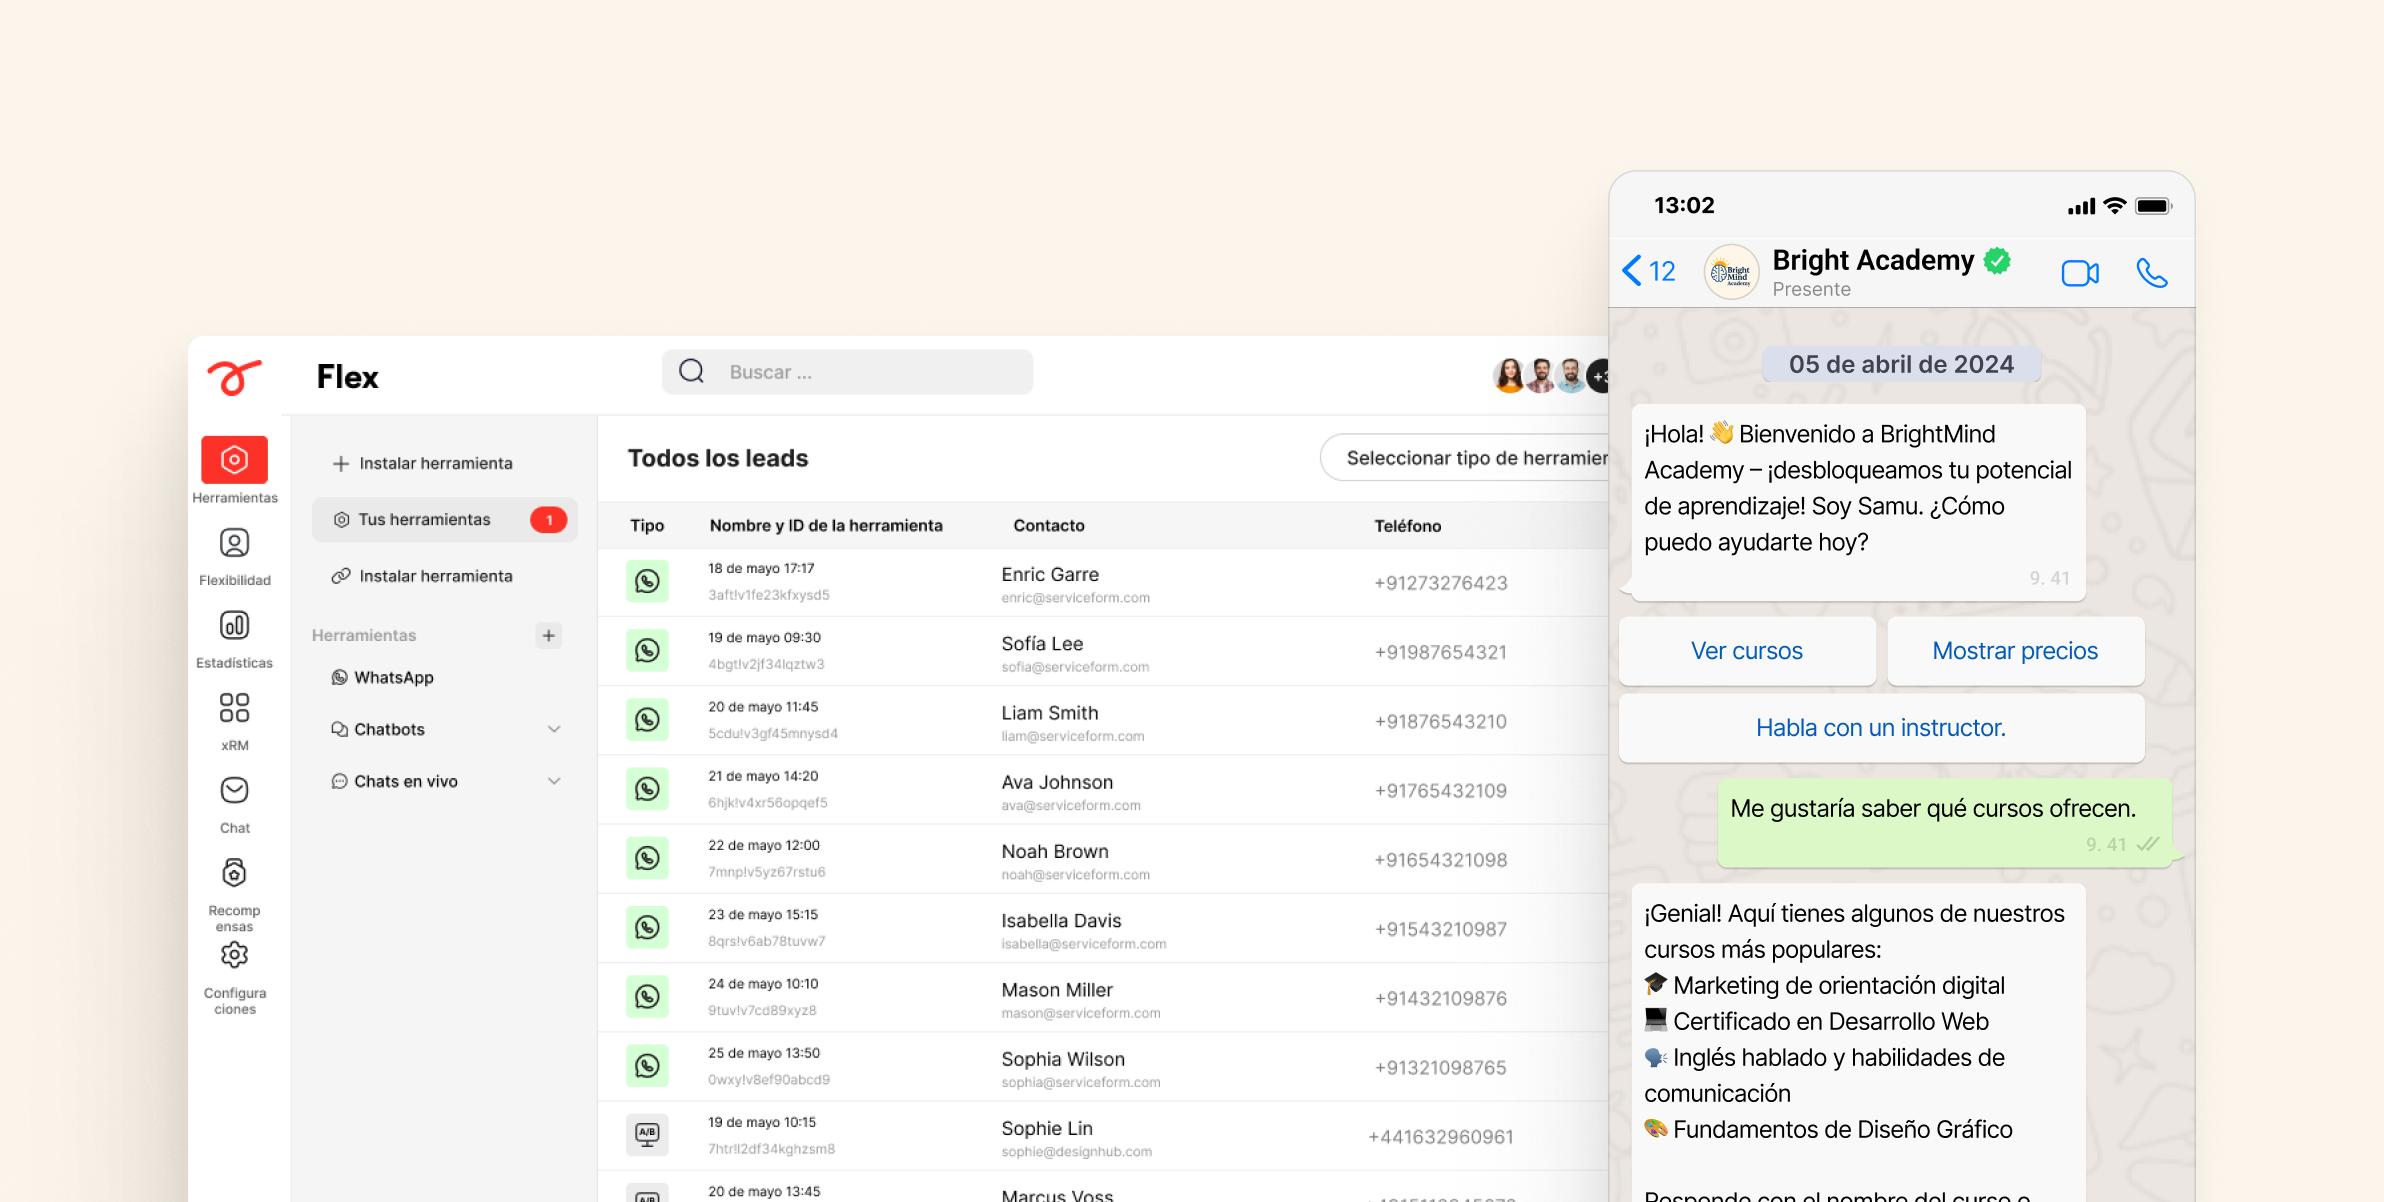Viewport: 2384px width, 1202px height.
Task: Click phone number +441632960961
Action: 1441,1137
